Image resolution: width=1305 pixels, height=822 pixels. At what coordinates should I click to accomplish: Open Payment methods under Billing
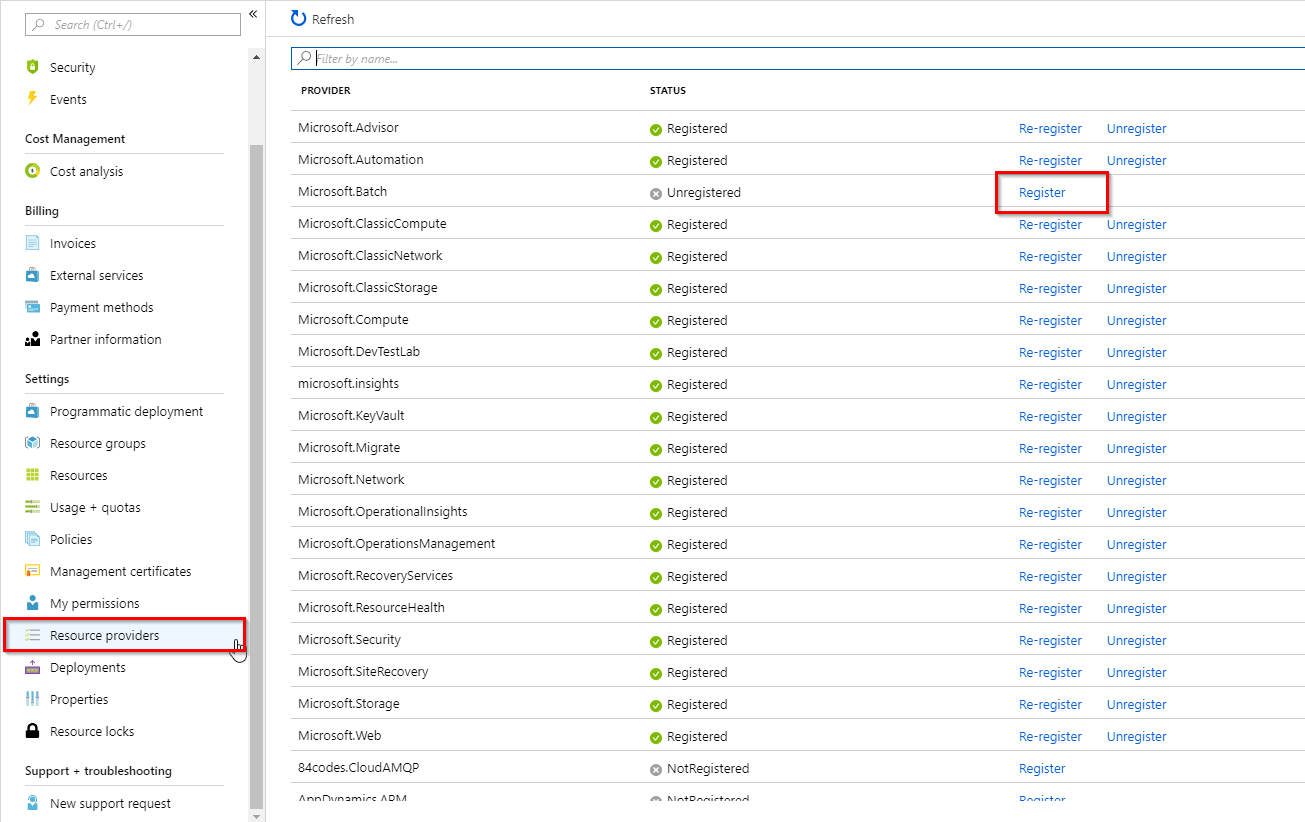point(102,307)
